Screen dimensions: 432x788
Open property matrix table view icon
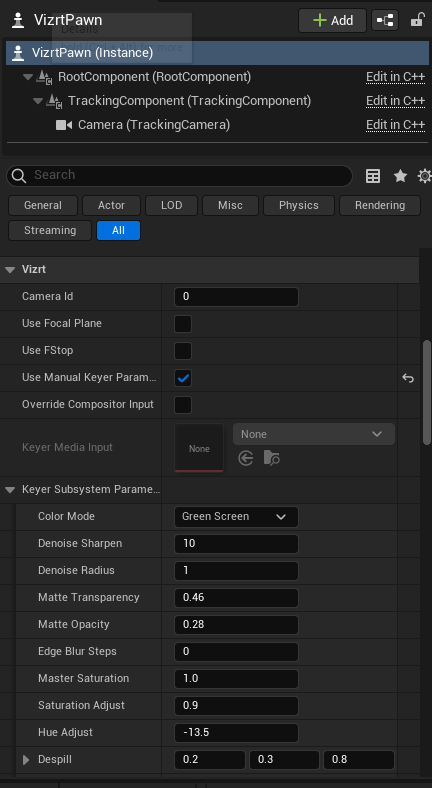pyautogui.click(x=373, y=176)
